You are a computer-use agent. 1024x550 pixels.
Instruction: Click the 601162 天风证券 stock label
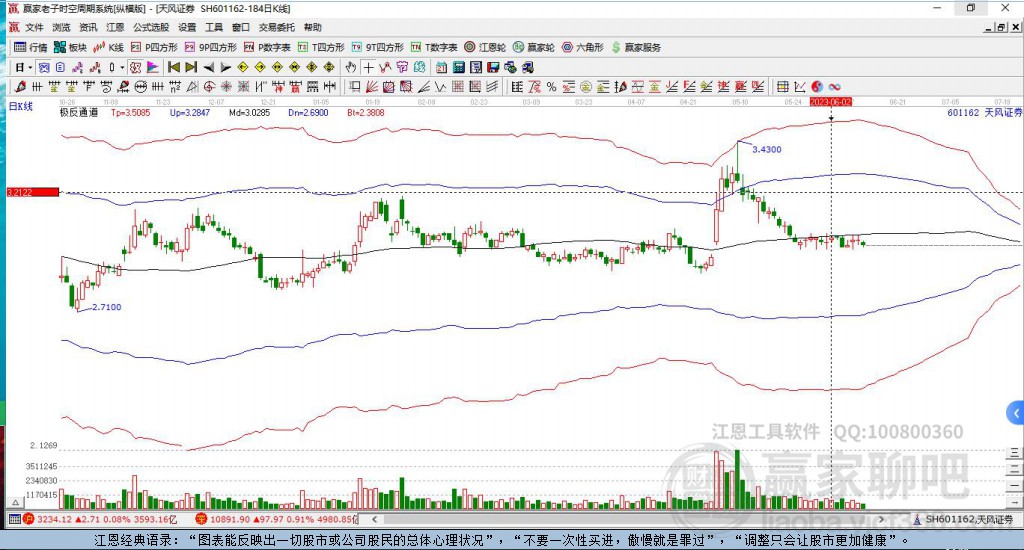coord(984,112)
